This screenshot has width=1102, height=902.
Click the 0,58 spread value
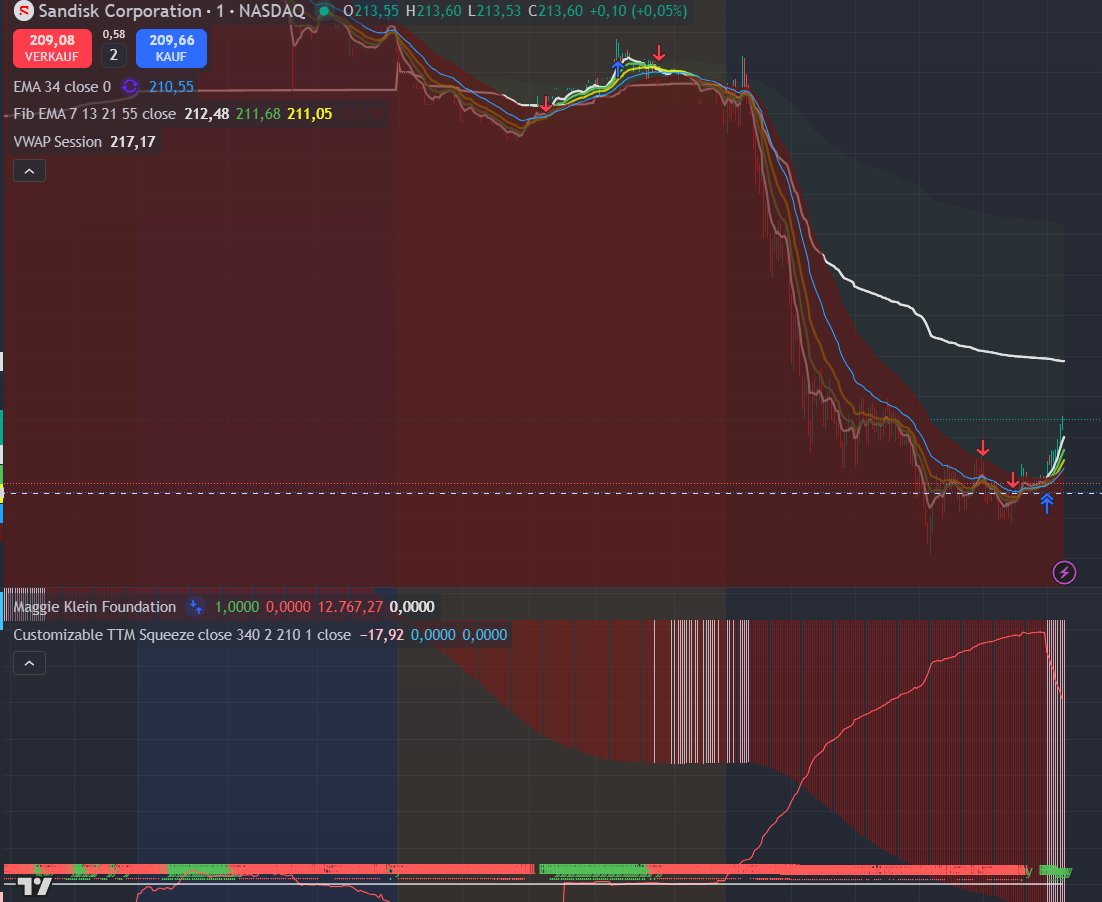coord(114,34)
